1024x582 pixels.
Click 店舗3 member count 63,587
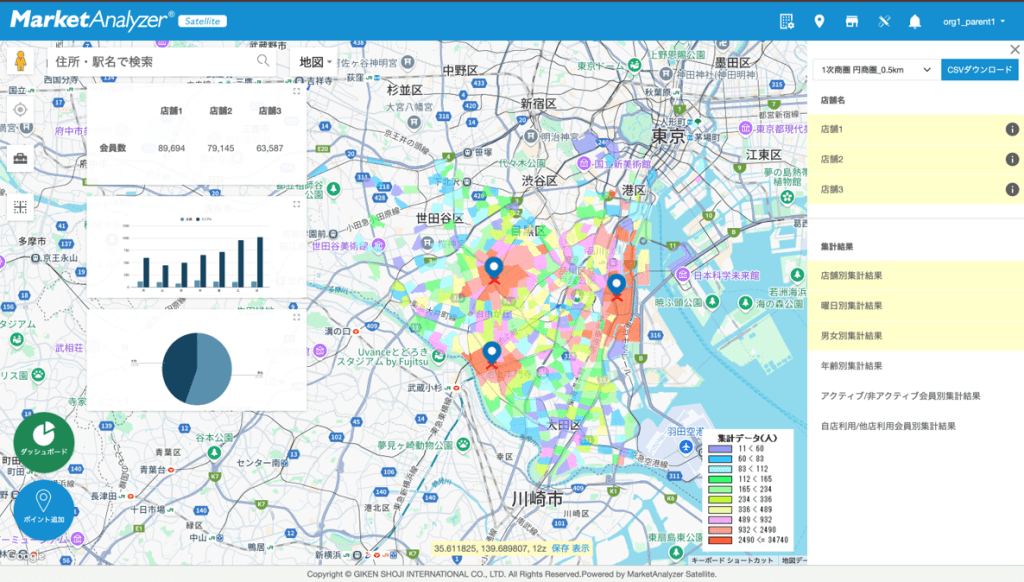[270, 148]
